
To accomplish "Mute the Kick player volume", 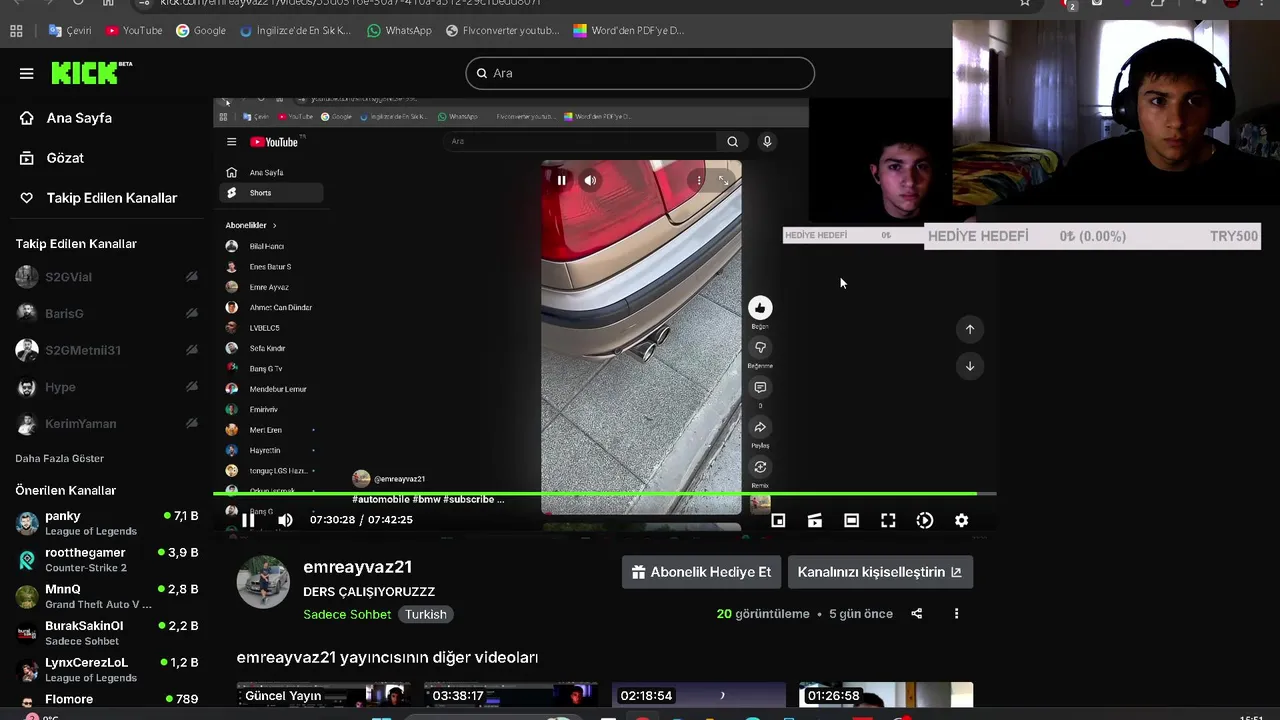I will coord(285,520).
